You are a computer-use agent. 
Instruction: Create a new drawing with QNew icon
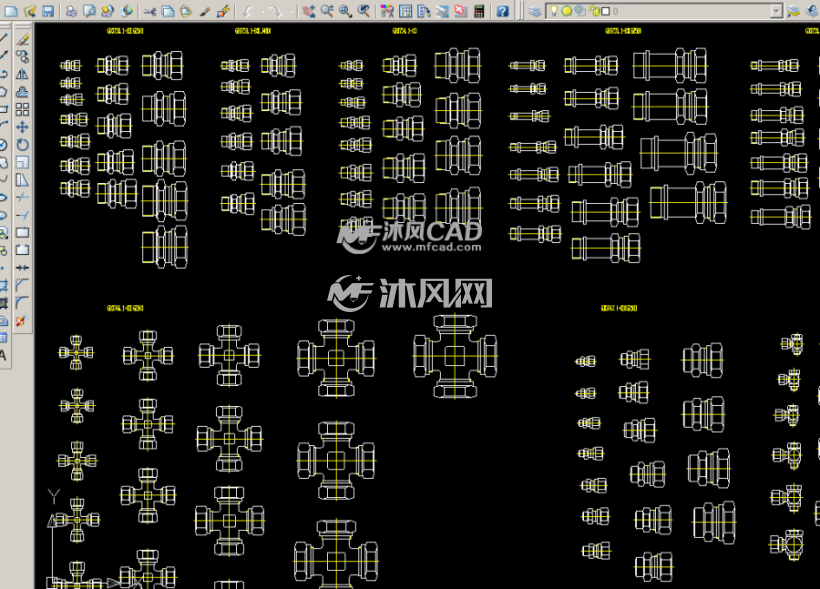(x=11, y=10)
